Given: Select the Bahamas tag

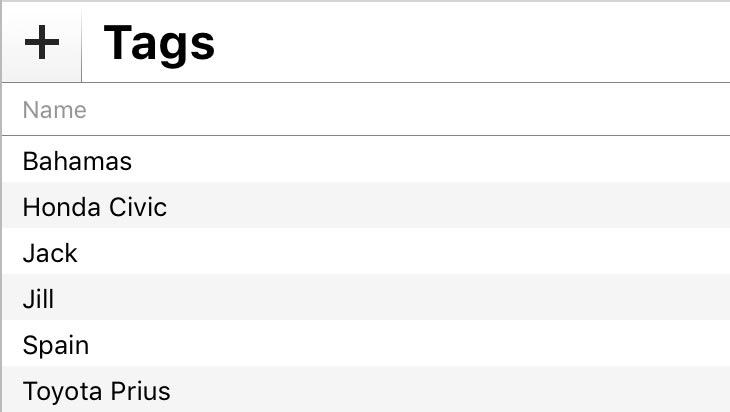Looking at the screenshot, I should click(77, 161).
